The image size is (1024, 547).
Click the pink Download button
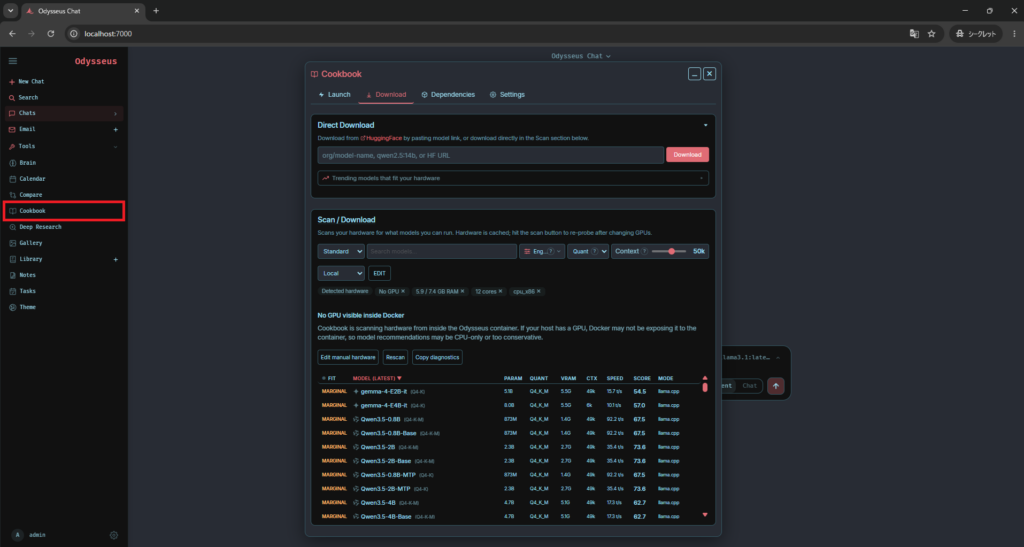click(x=687, y=155)
